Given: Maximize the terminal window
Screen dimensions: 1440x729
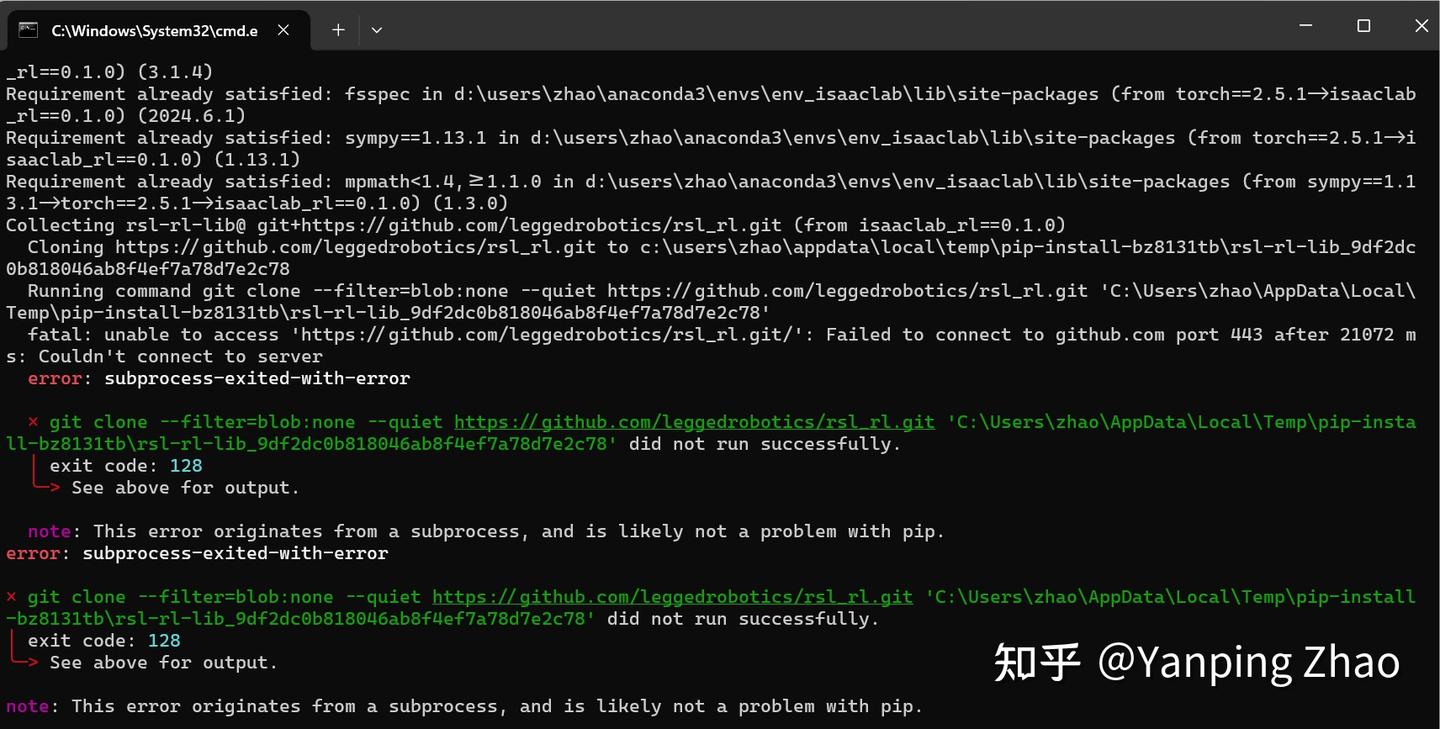Looking at the screenshot, I should coord(1363,26).
